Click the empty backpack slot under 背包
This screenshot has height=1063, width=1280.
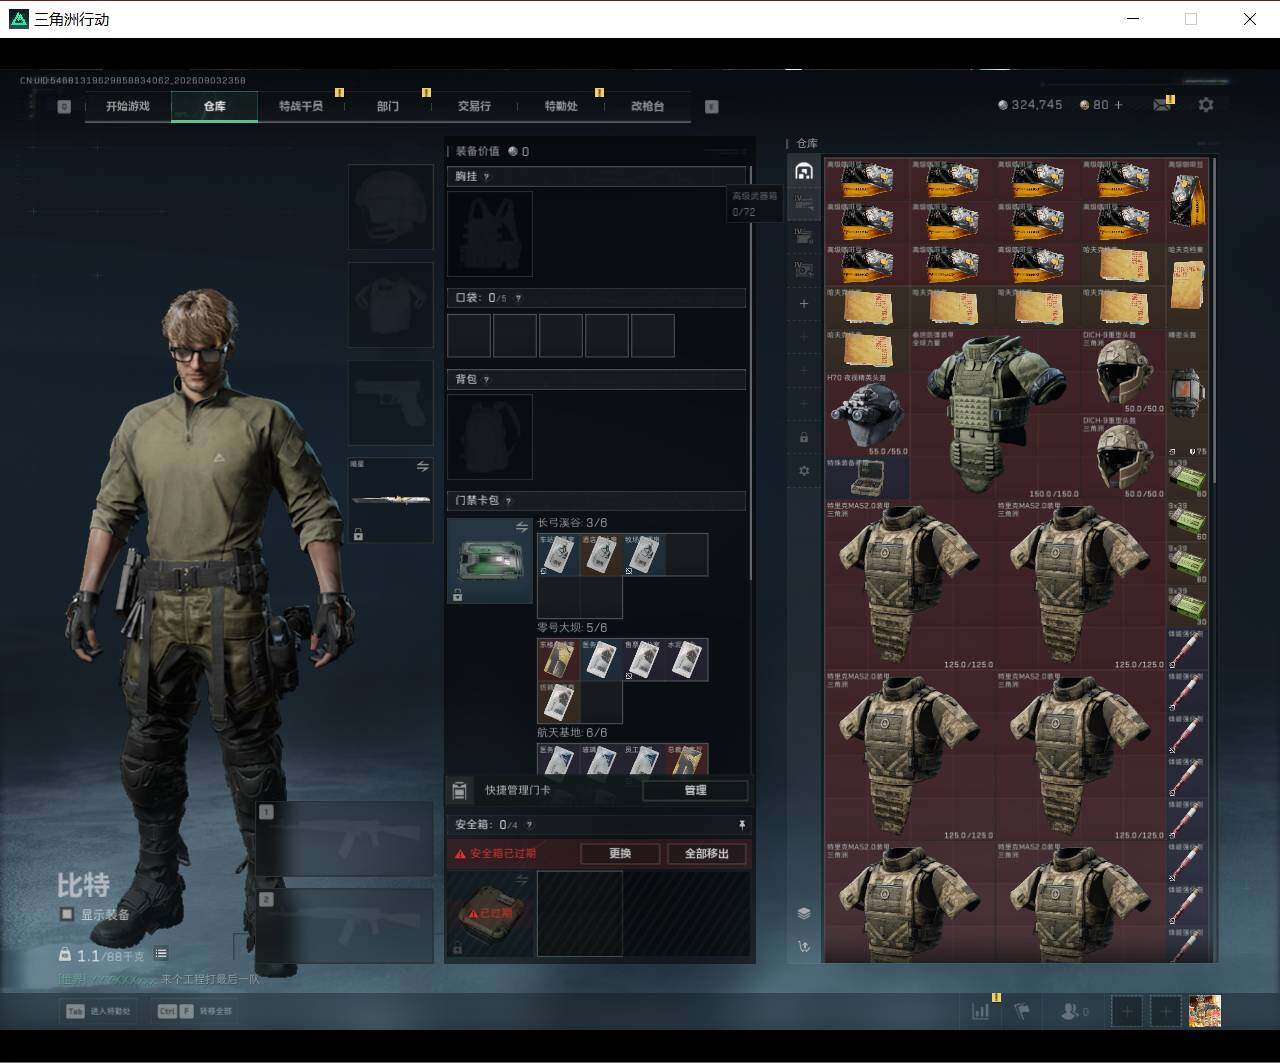[490, 437]
